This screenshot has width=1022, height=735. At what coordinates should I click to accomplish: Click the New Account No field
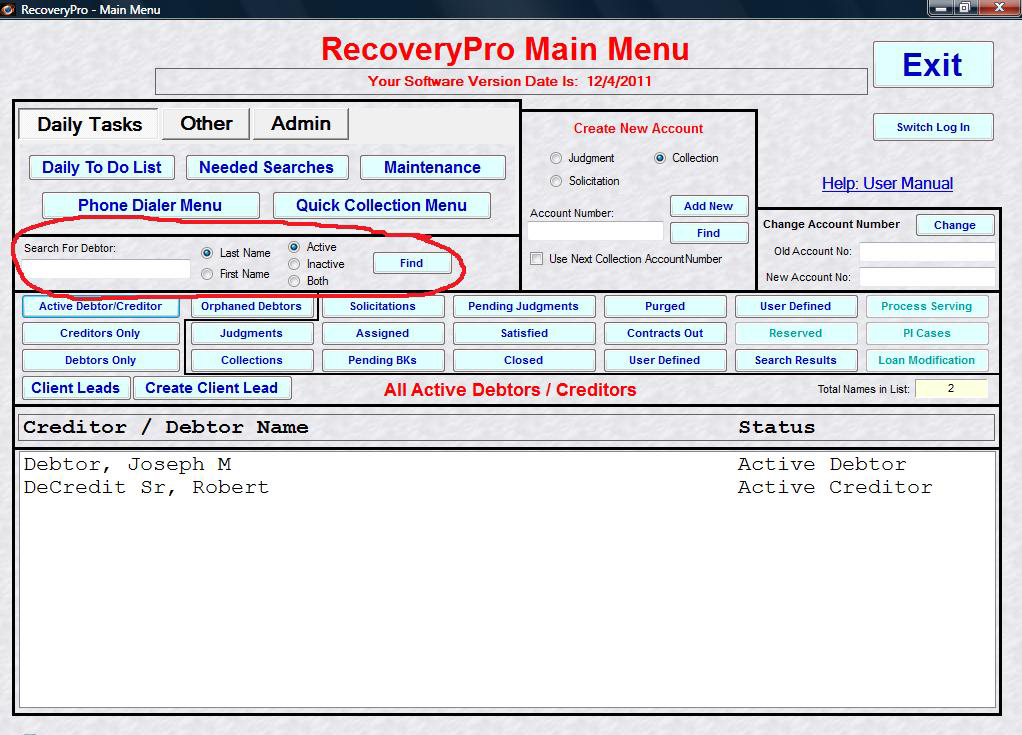point(927,277)
